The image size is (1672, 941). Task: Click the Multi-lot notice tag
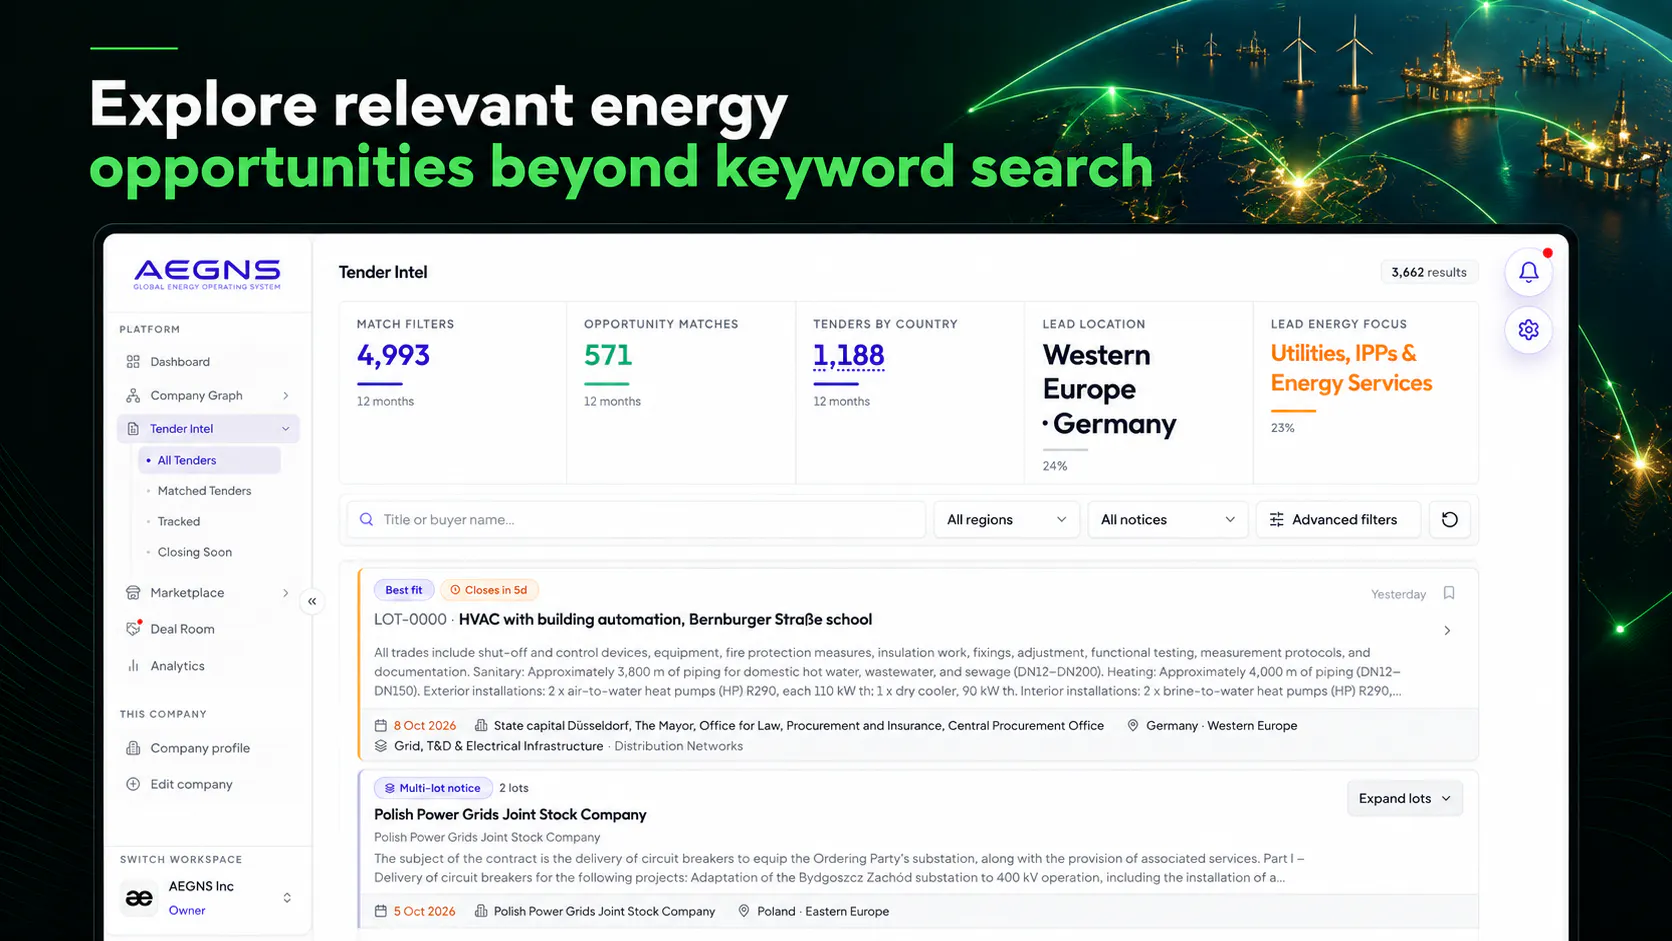pyautogui.click(x=433, y=788)
